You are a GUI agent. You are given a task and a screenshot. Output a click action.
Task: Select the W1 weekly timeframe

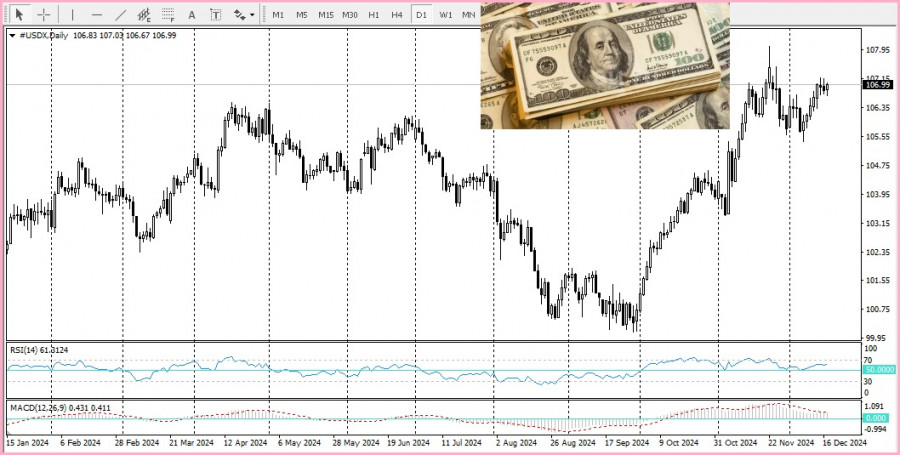[x=445, y=15]
